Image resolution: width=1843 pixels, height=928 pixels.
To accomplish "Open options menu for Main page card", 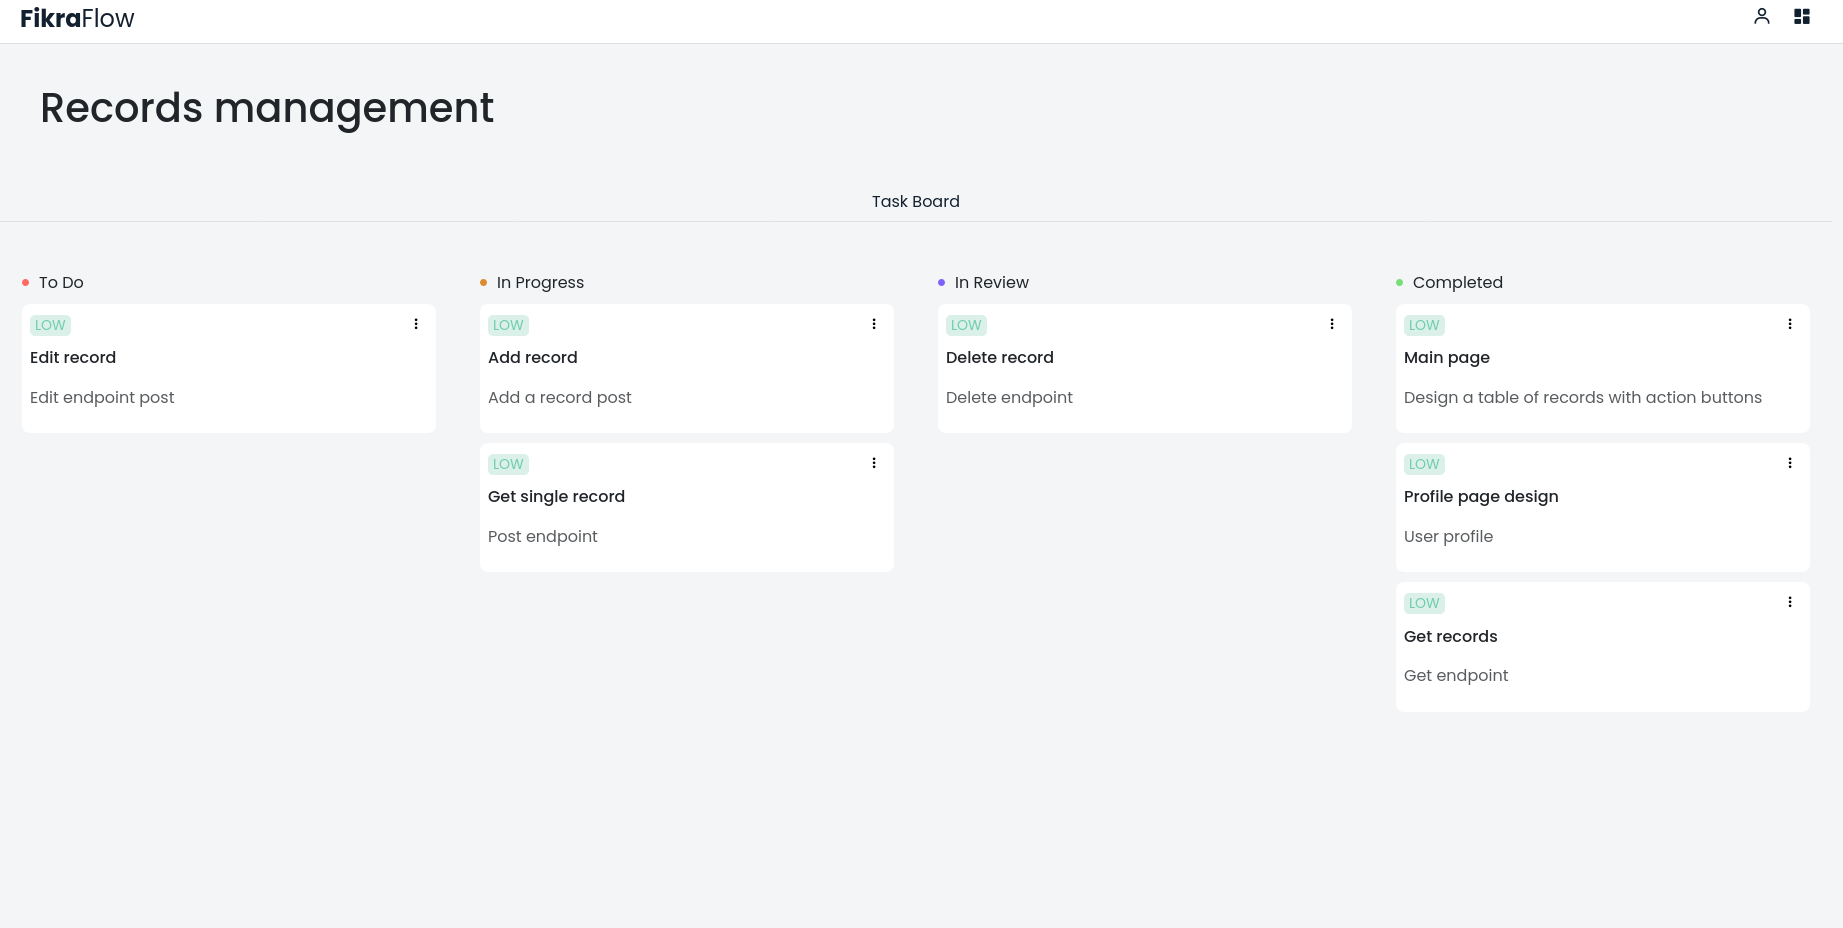I will 1789,324.
